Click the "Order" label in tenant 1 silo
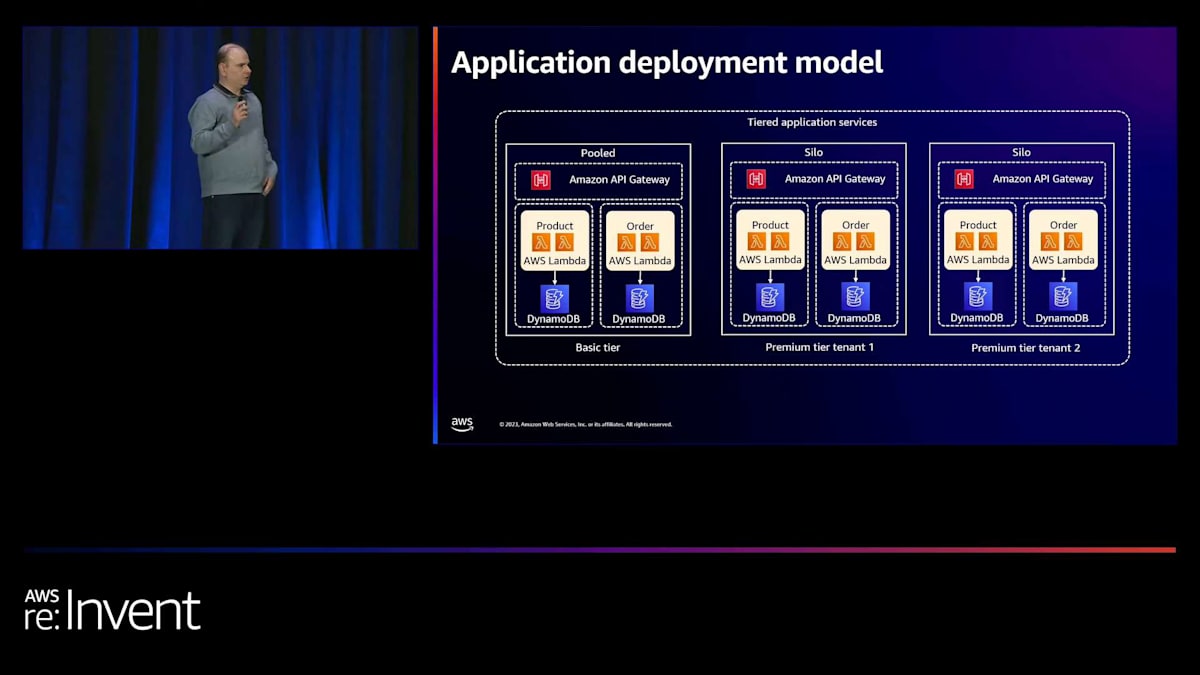 tap(855, 225)
